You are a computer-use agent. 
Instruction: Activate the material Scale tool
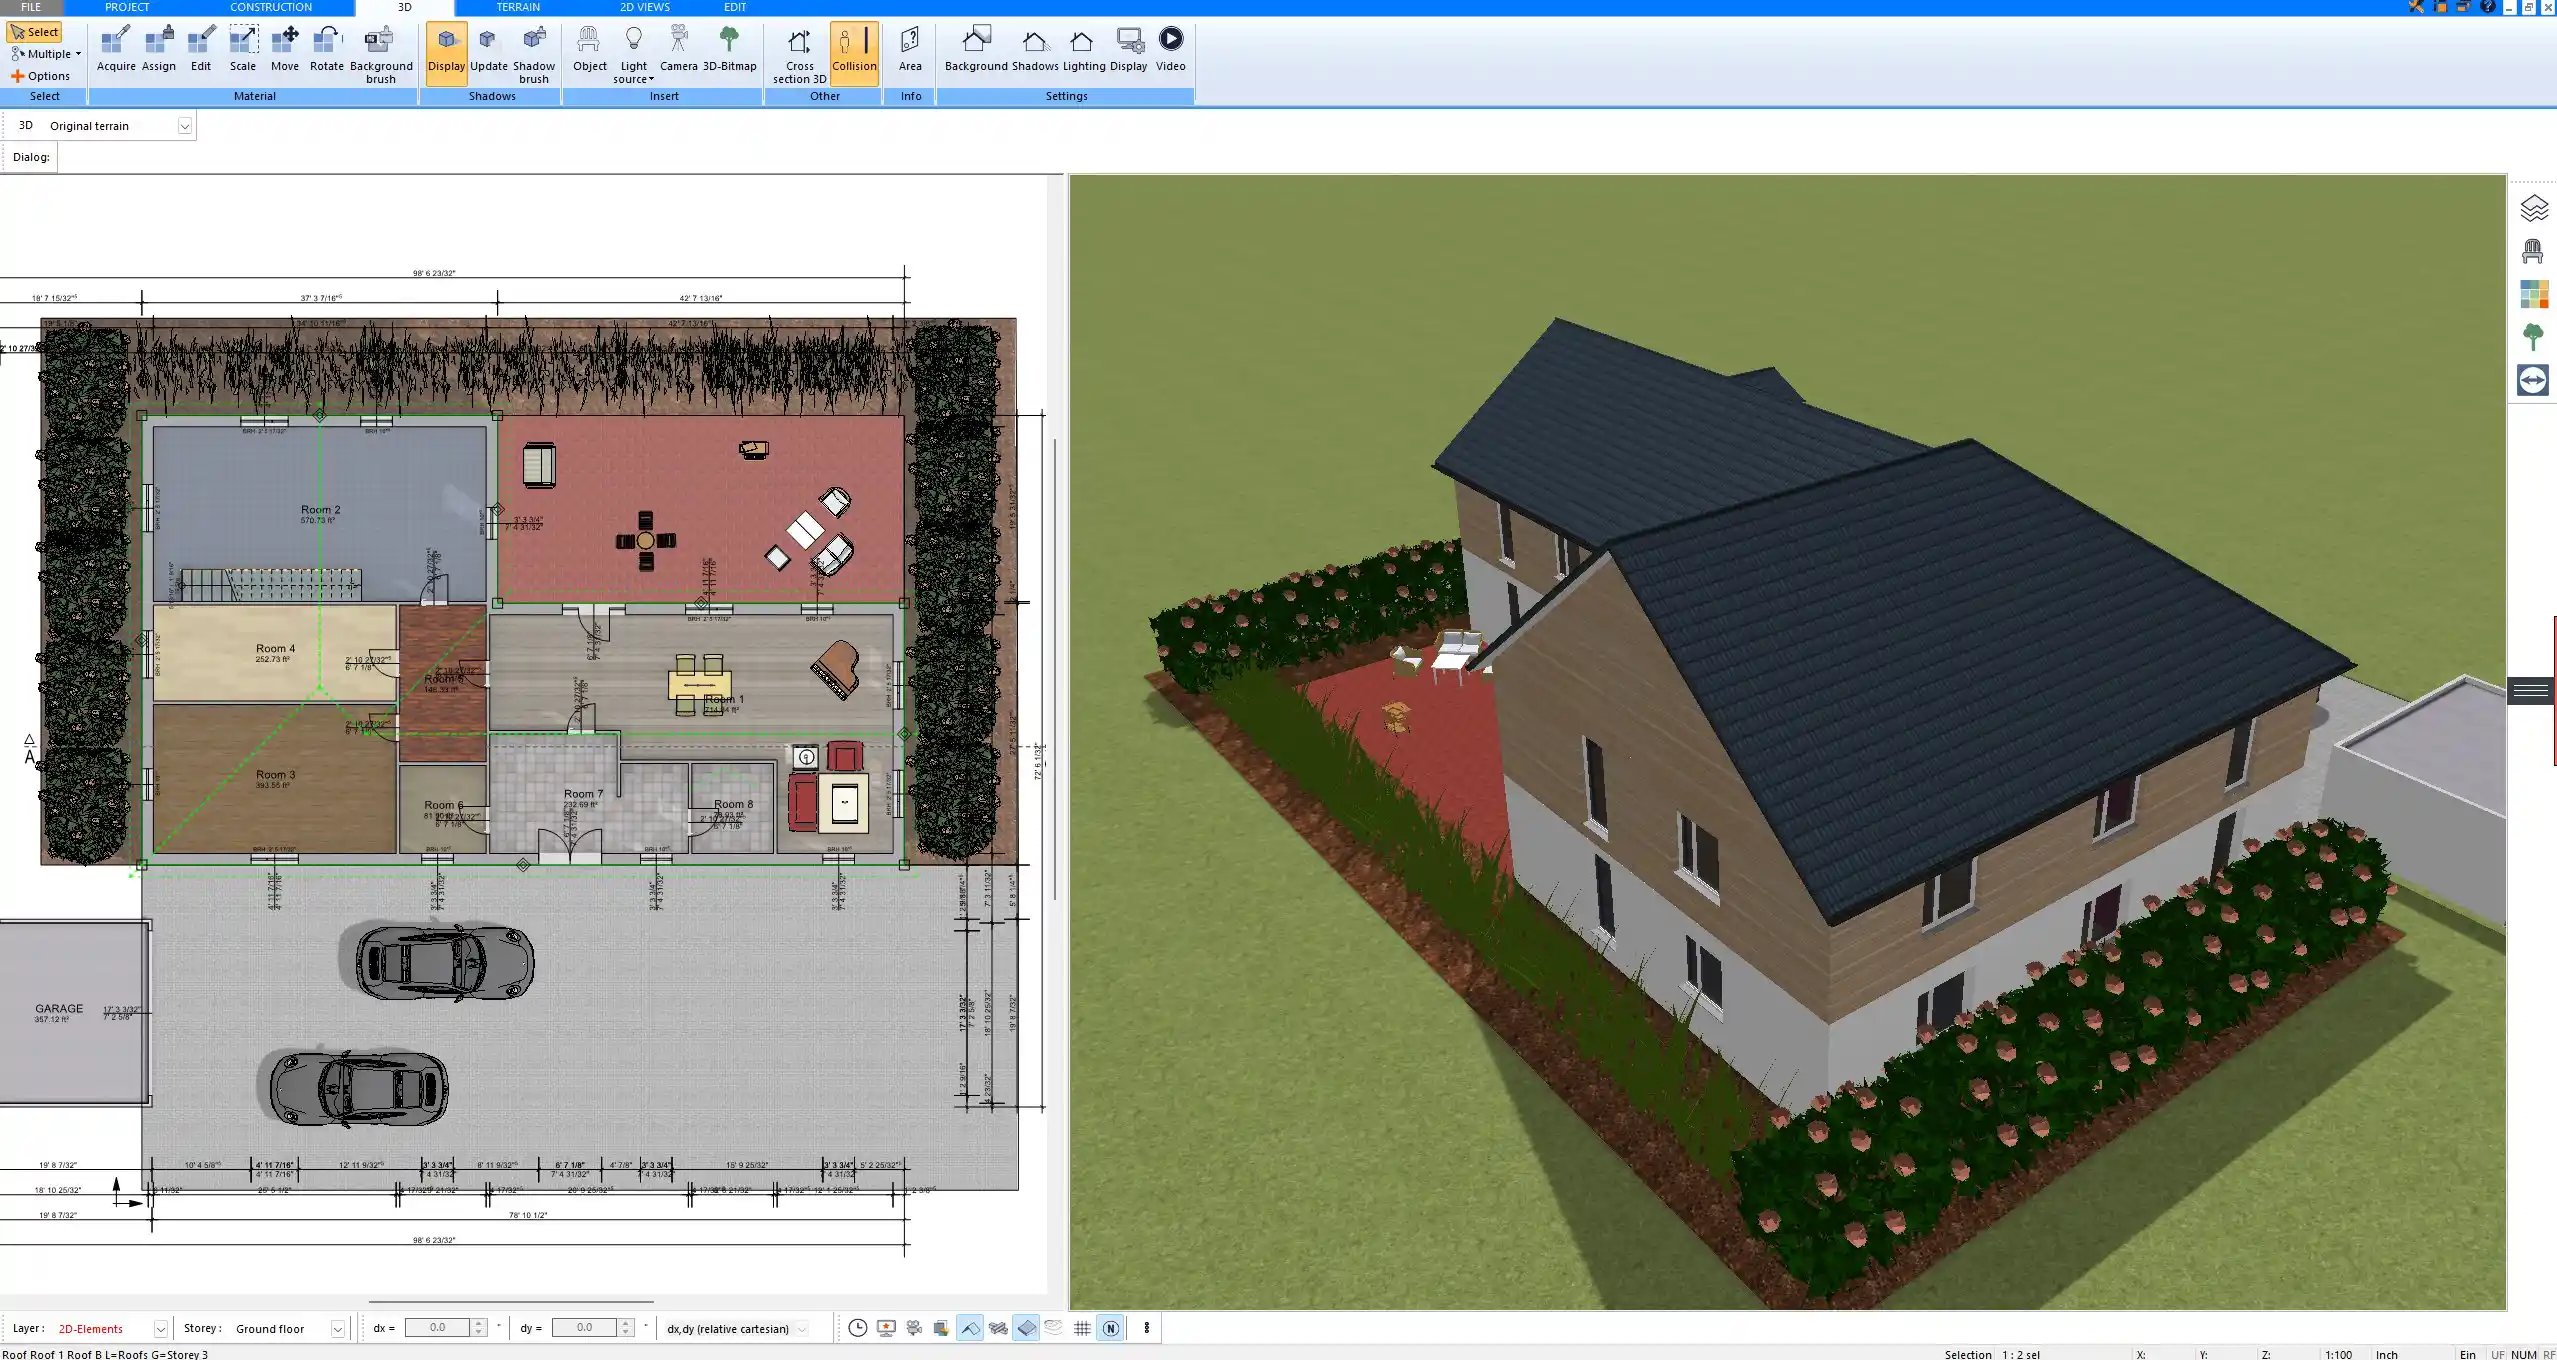[x=243, y=50]
